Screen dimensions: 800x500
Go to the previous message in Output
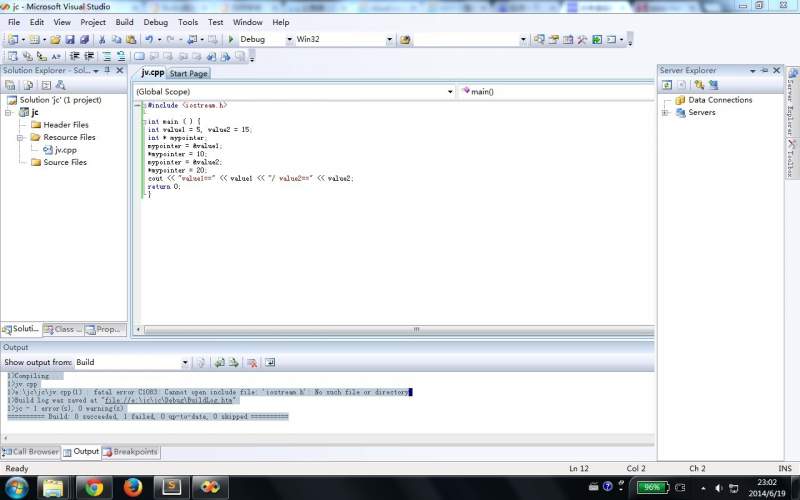point(220,363)
